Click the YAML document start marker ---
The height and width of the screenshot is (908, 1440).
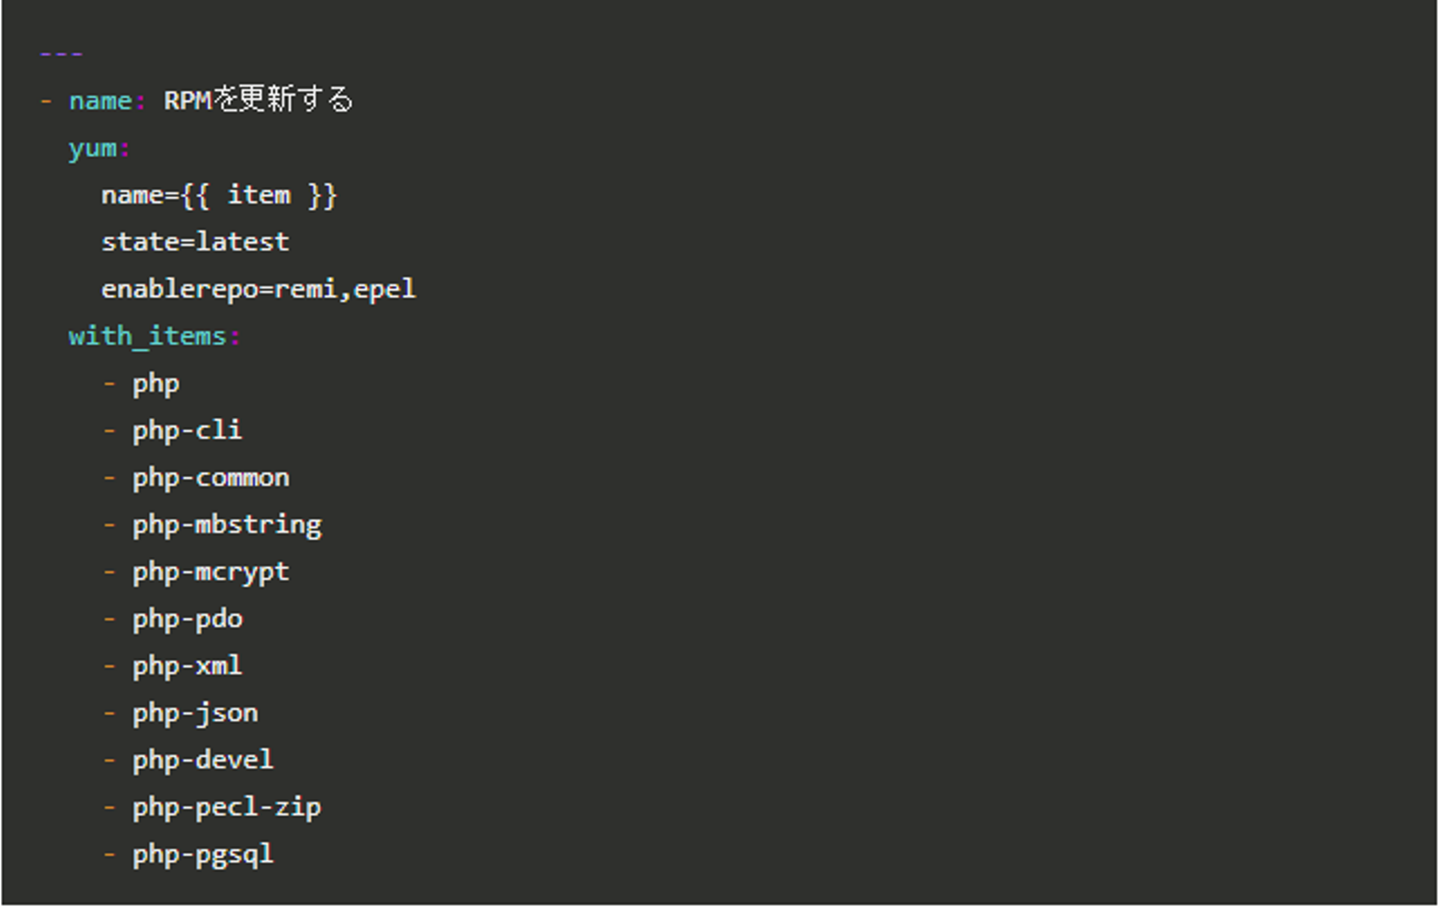point(61,54)
